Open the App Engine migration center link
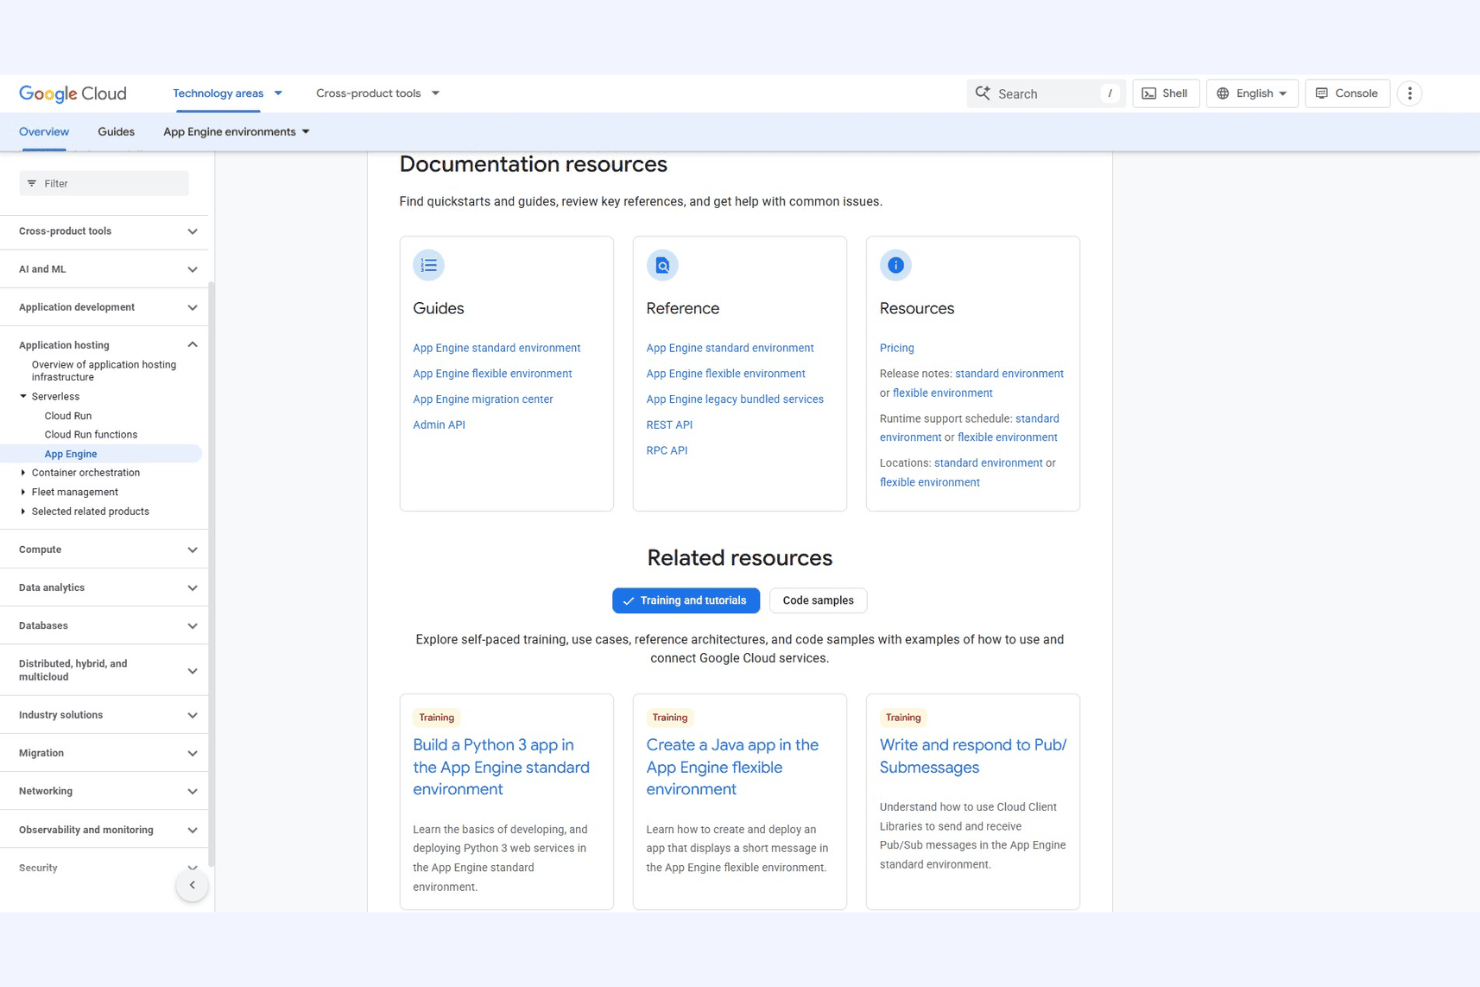This screenshot has height=987, width=1480. tap(483, 399)
